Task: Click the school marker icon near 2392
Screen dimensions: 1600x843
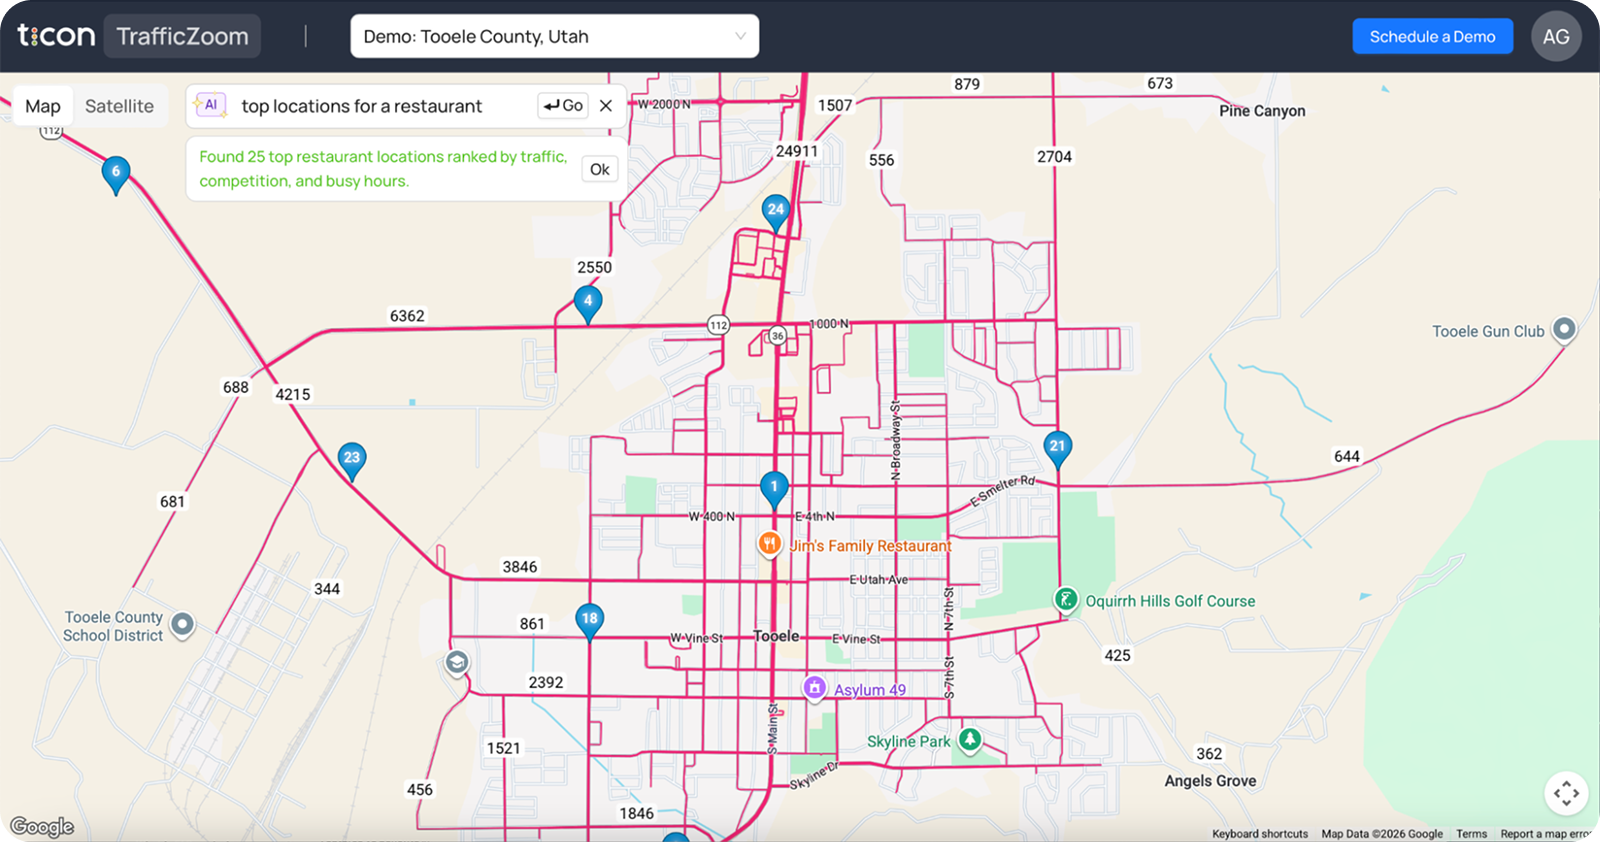Action: coord(457,663)
